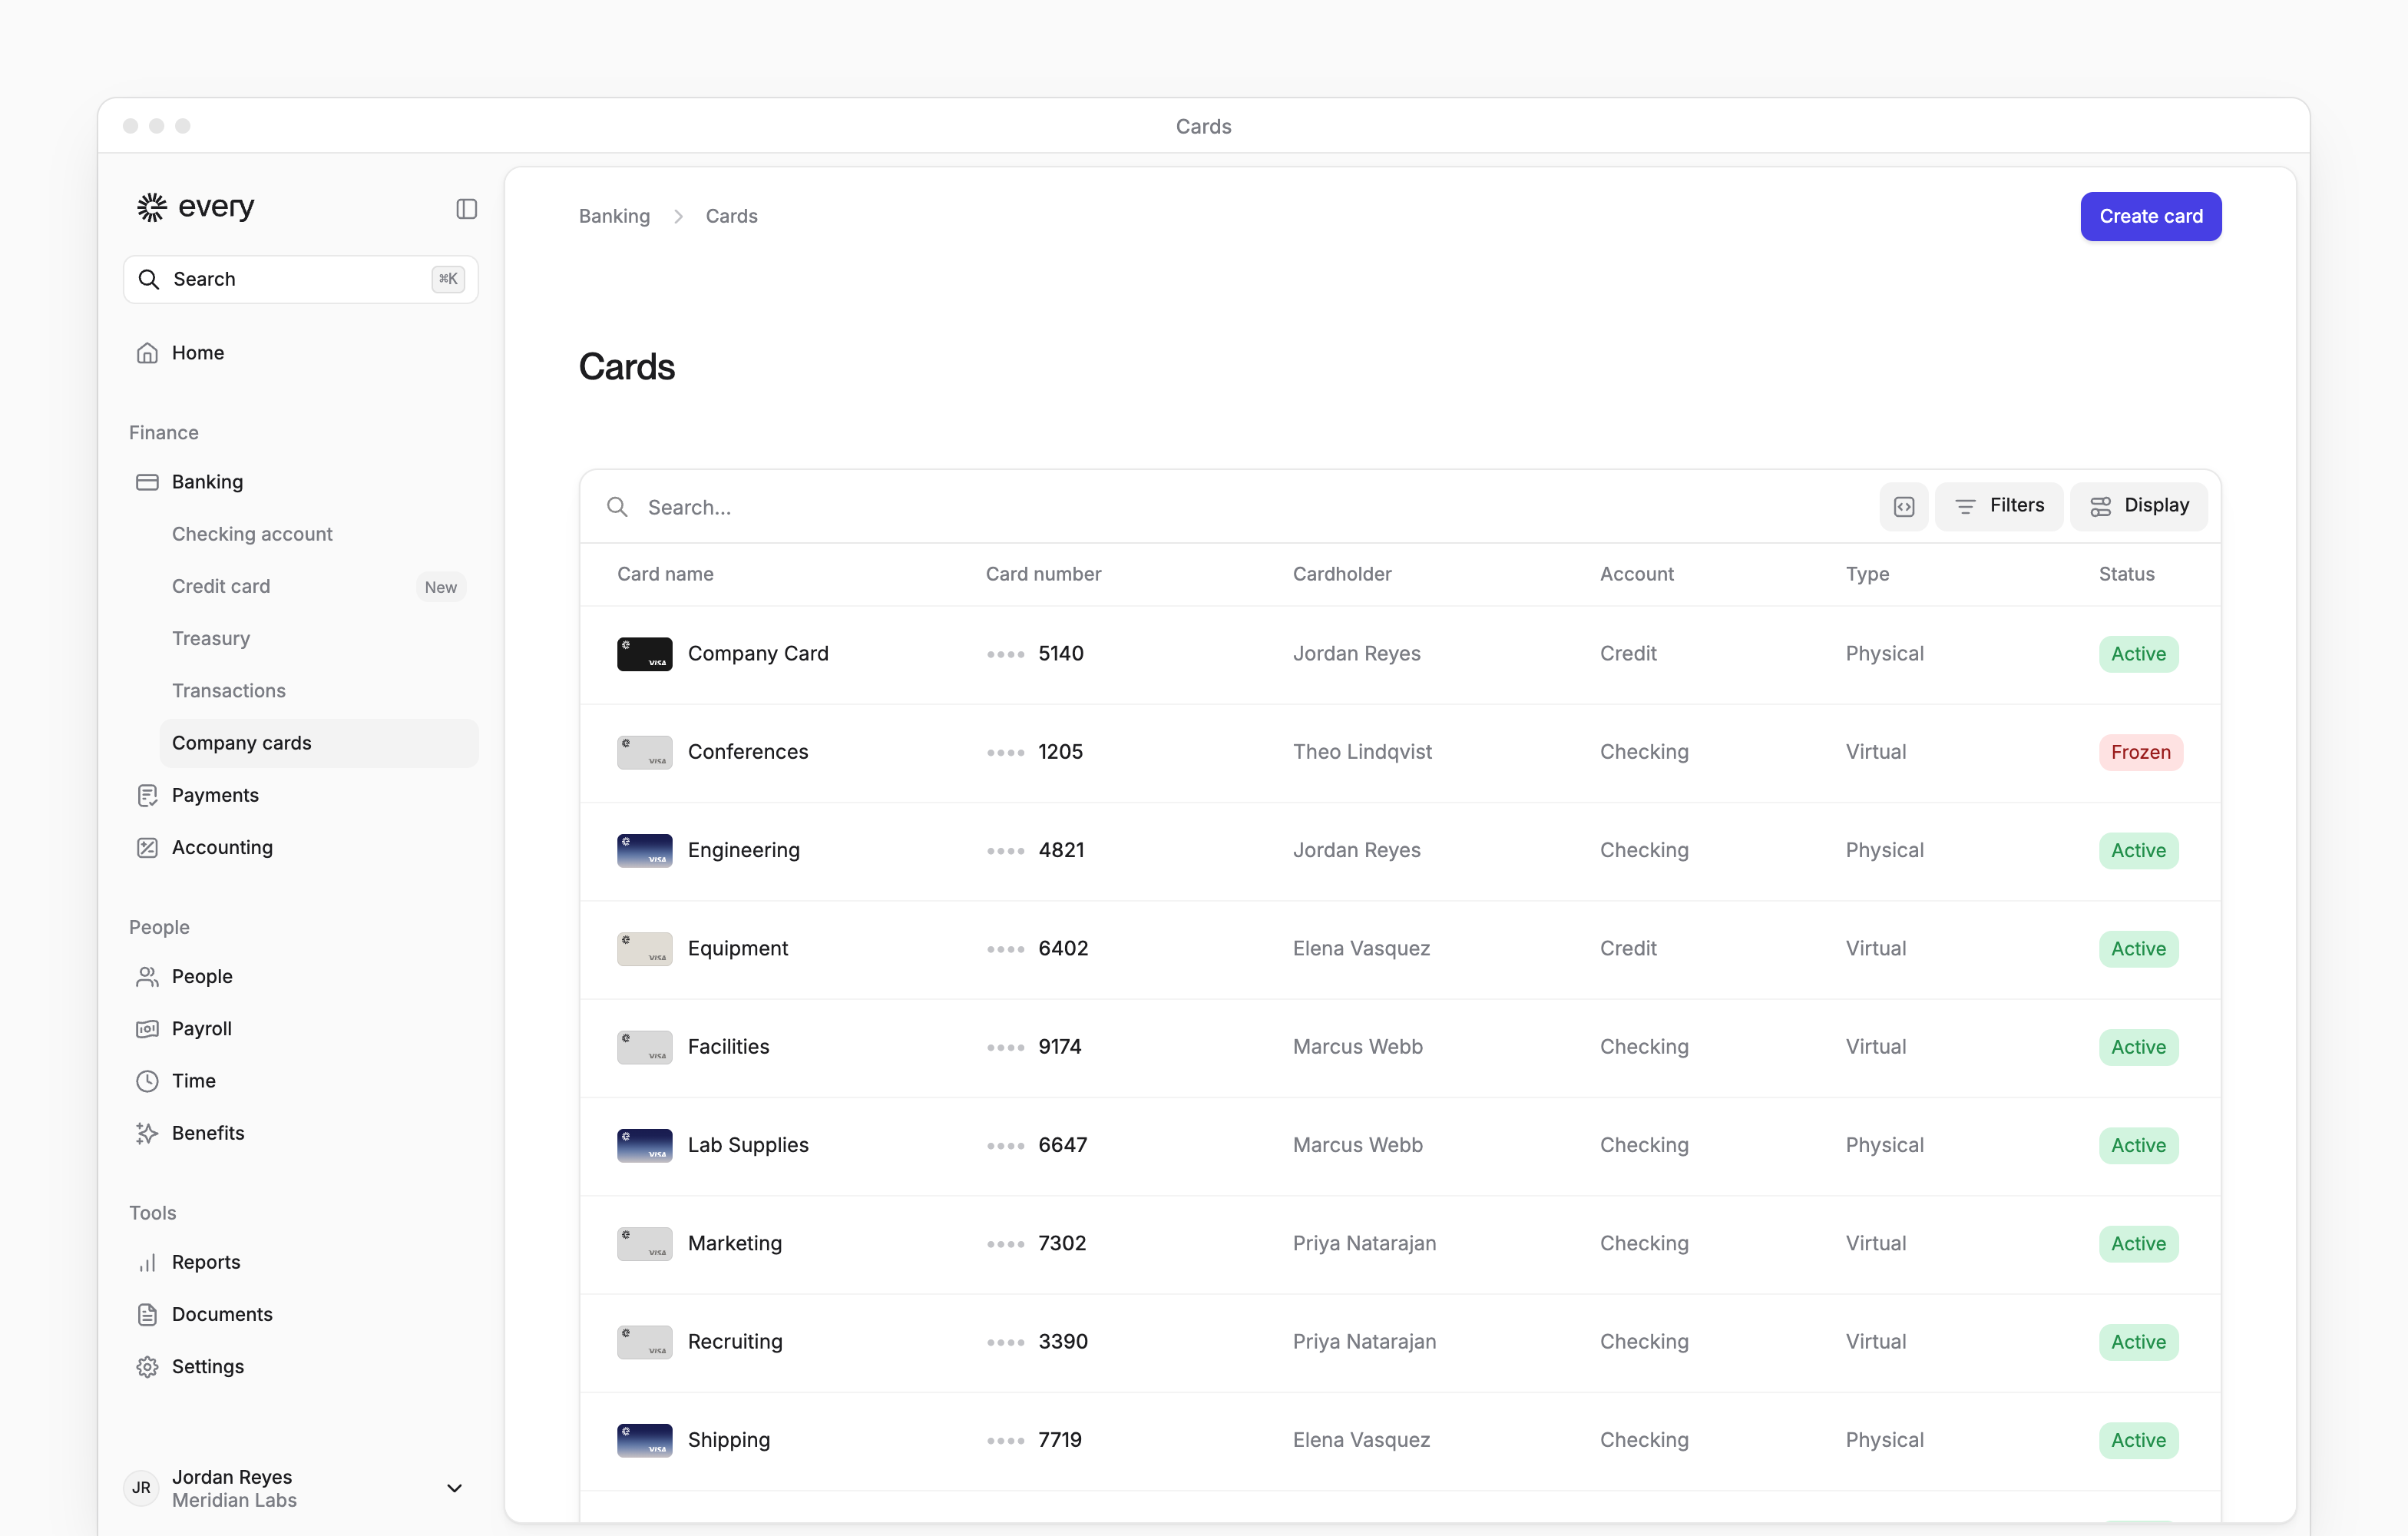This screenshot has height=1536, width=2408.
Task: Open the Display options button
Action: tap(2139, 506)
